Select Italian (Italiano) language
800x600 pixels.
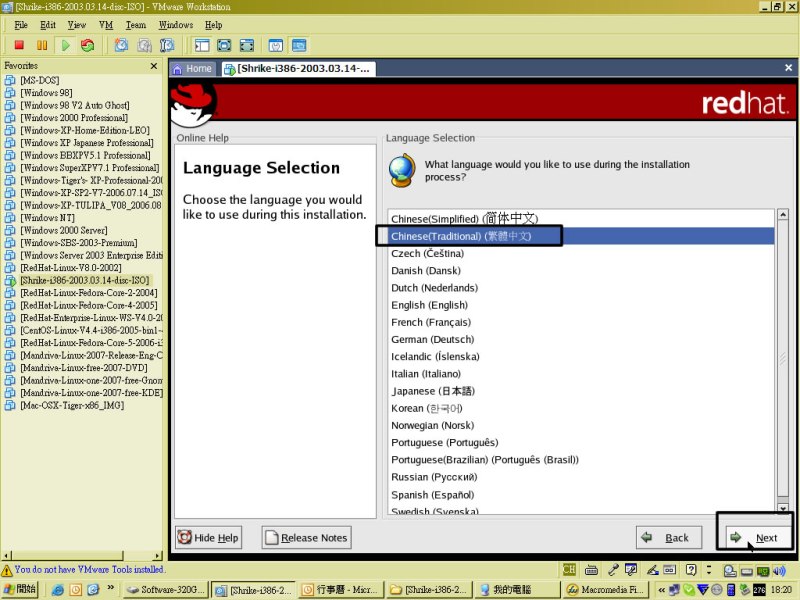[581, 373]
